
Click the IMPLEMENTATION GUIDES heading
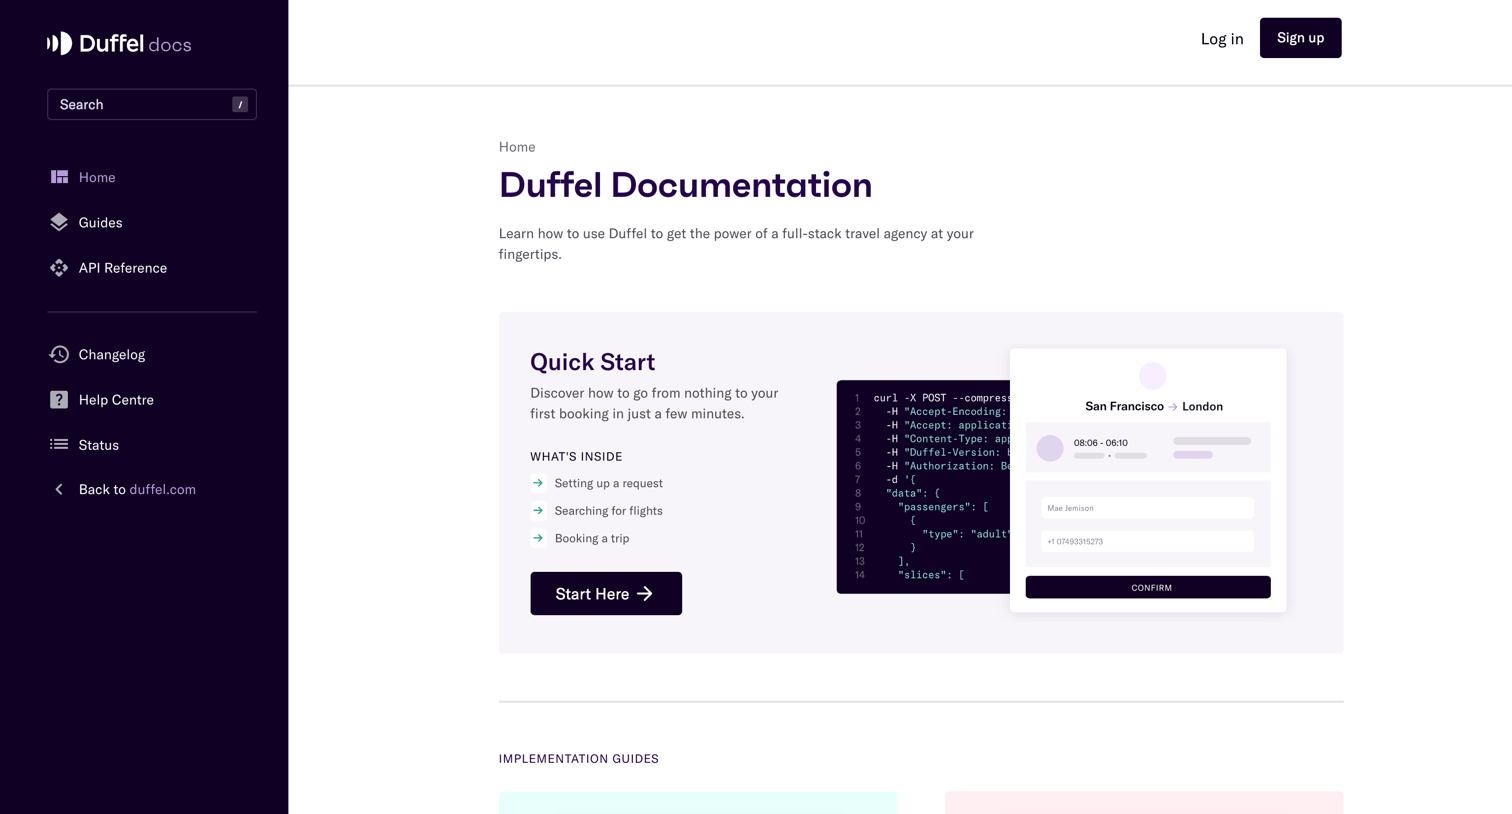click(579, 758)
